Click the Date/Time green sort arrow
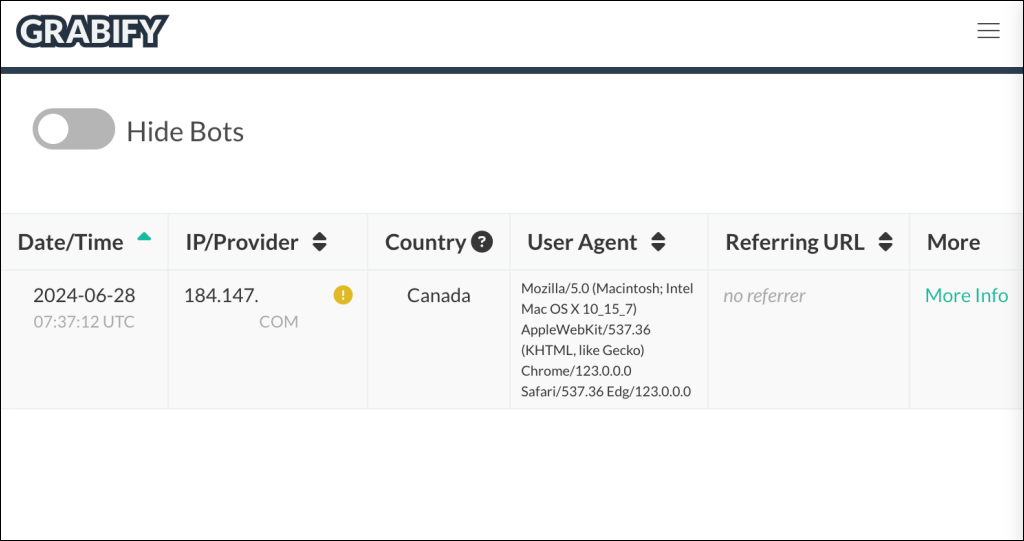This screenshot has height=541, width=1024. pyautogui.click(x=144, y=237)
